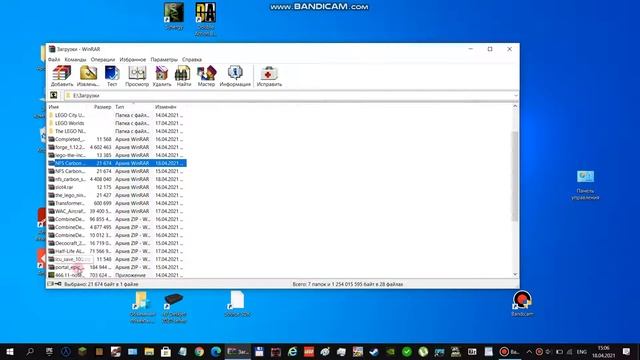Open the Файл menu
Viewport: 640px width, 360px height.
(x=54, y=60)
